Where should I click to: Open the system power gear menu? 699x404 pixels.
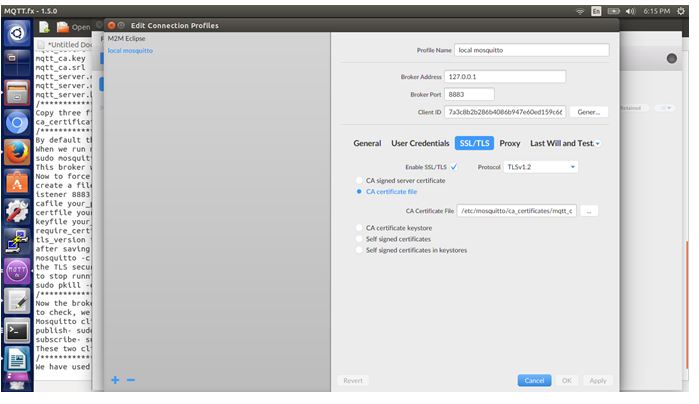pos(681,11)
